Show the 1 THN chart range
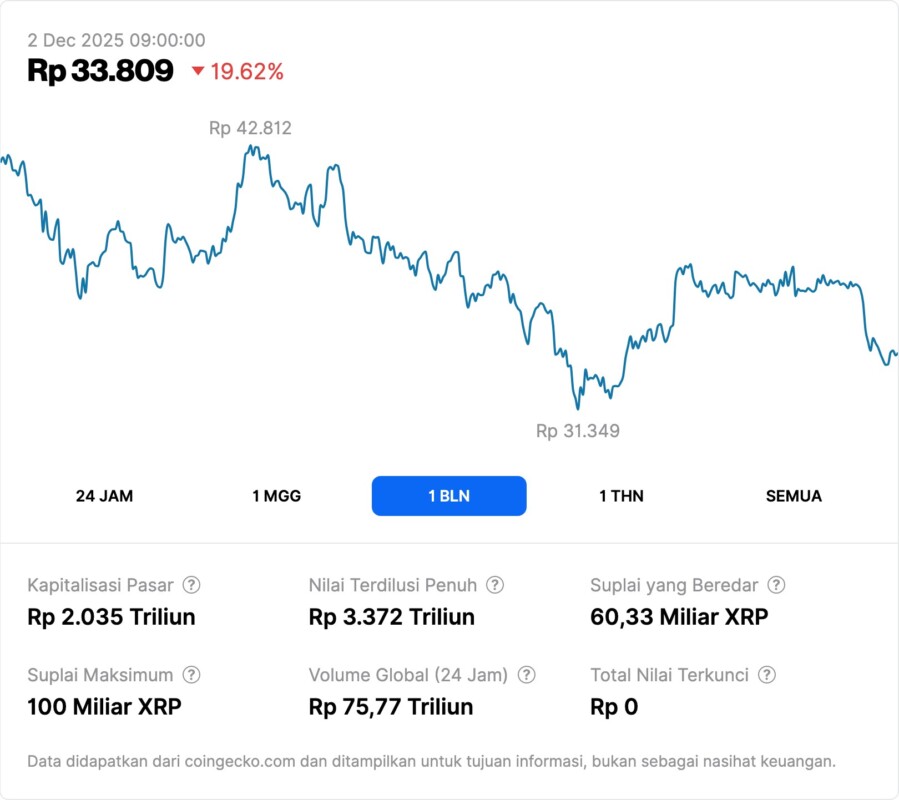899x800 pixels. (621, 496)
